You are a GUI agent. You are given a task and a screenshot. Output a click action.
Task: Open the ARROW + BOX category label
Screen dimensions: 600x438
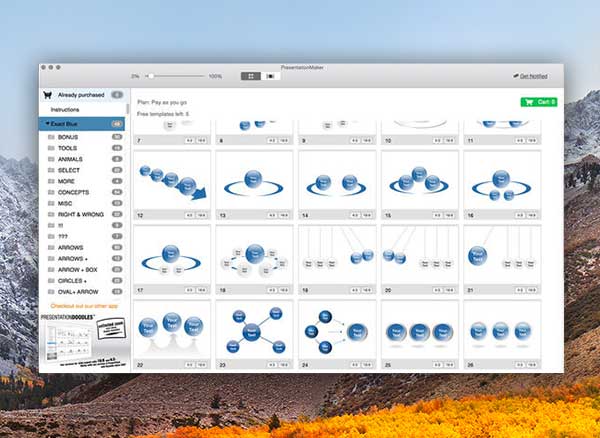click(x=78, y=270)
